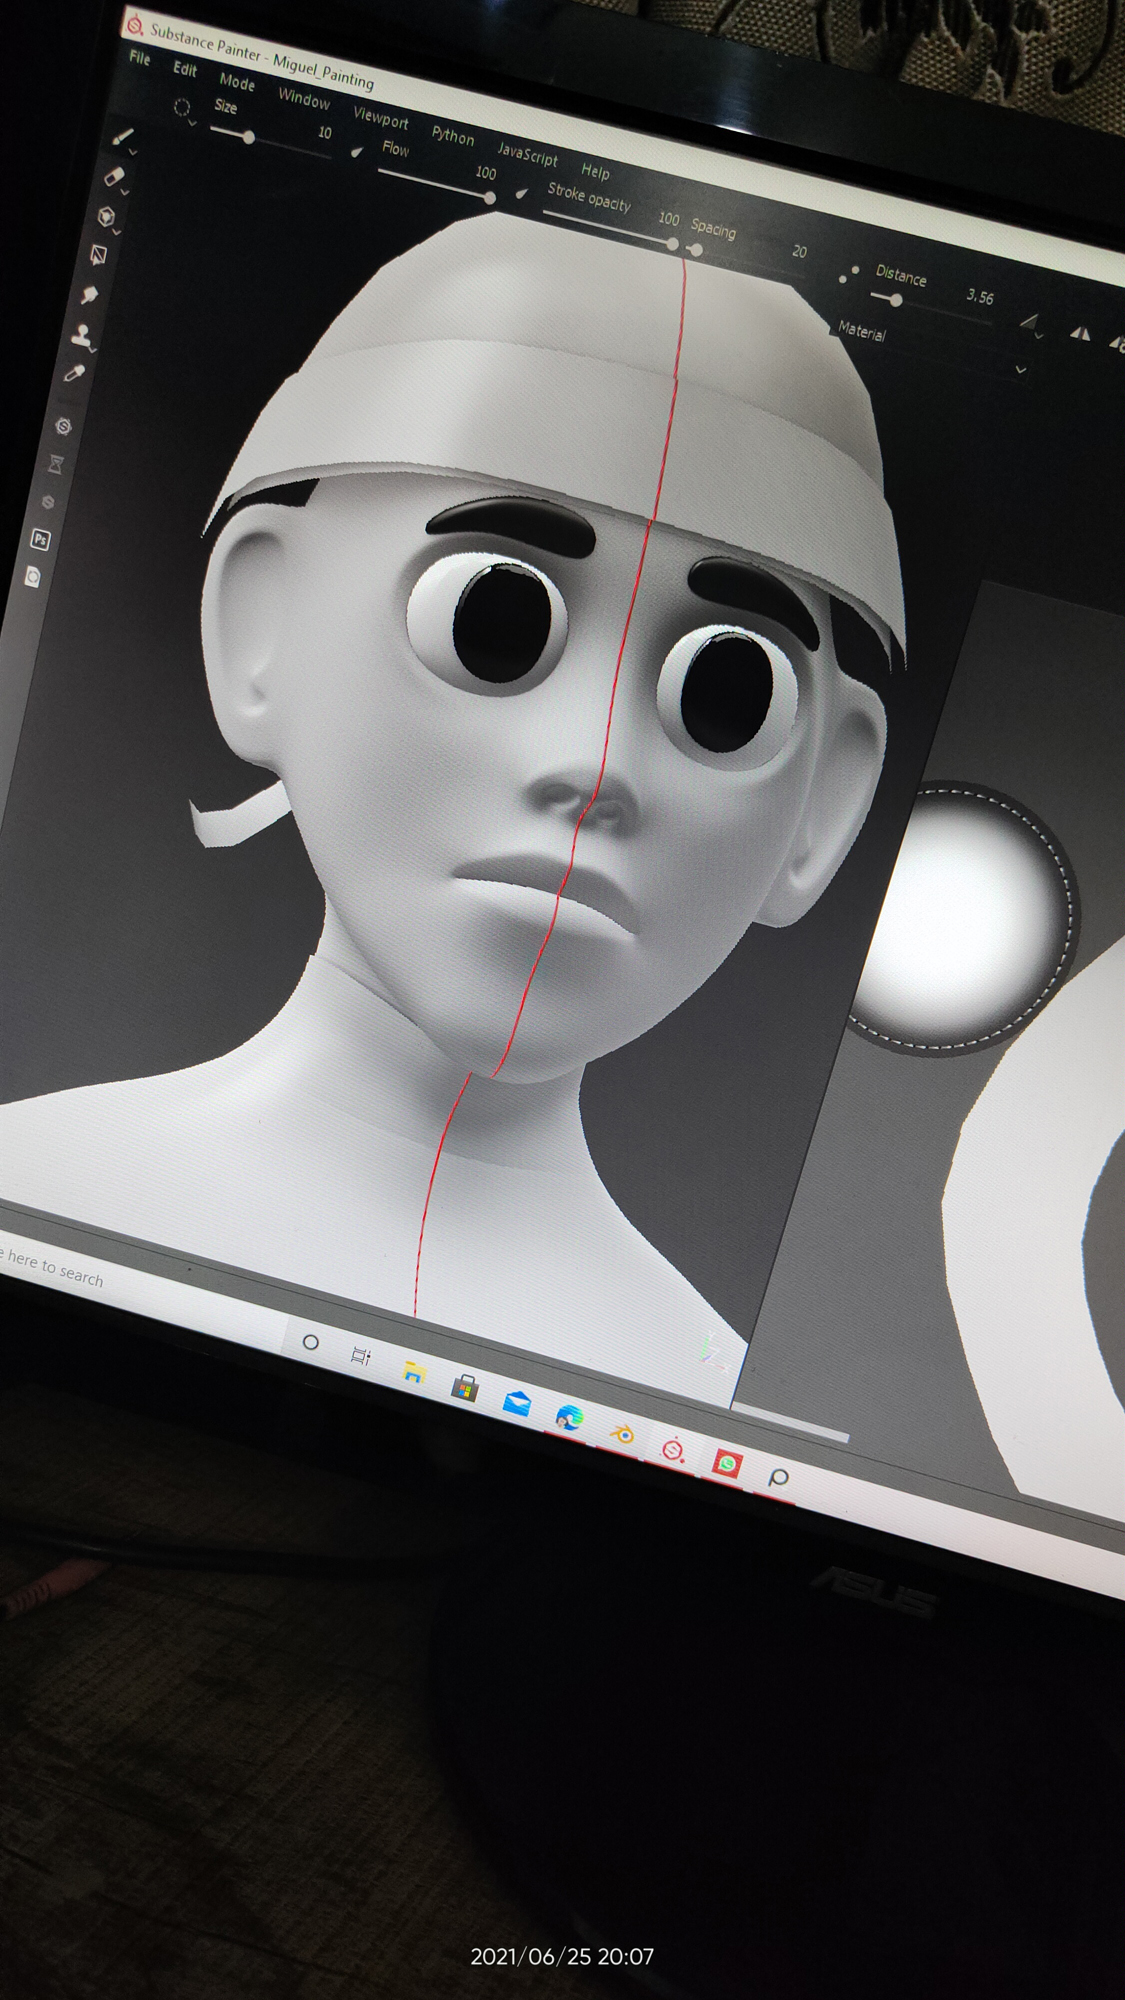Expand the brush shape dropdown arrow
Viewport: 1125px width, 2000px height.
(x=192, y=125)
